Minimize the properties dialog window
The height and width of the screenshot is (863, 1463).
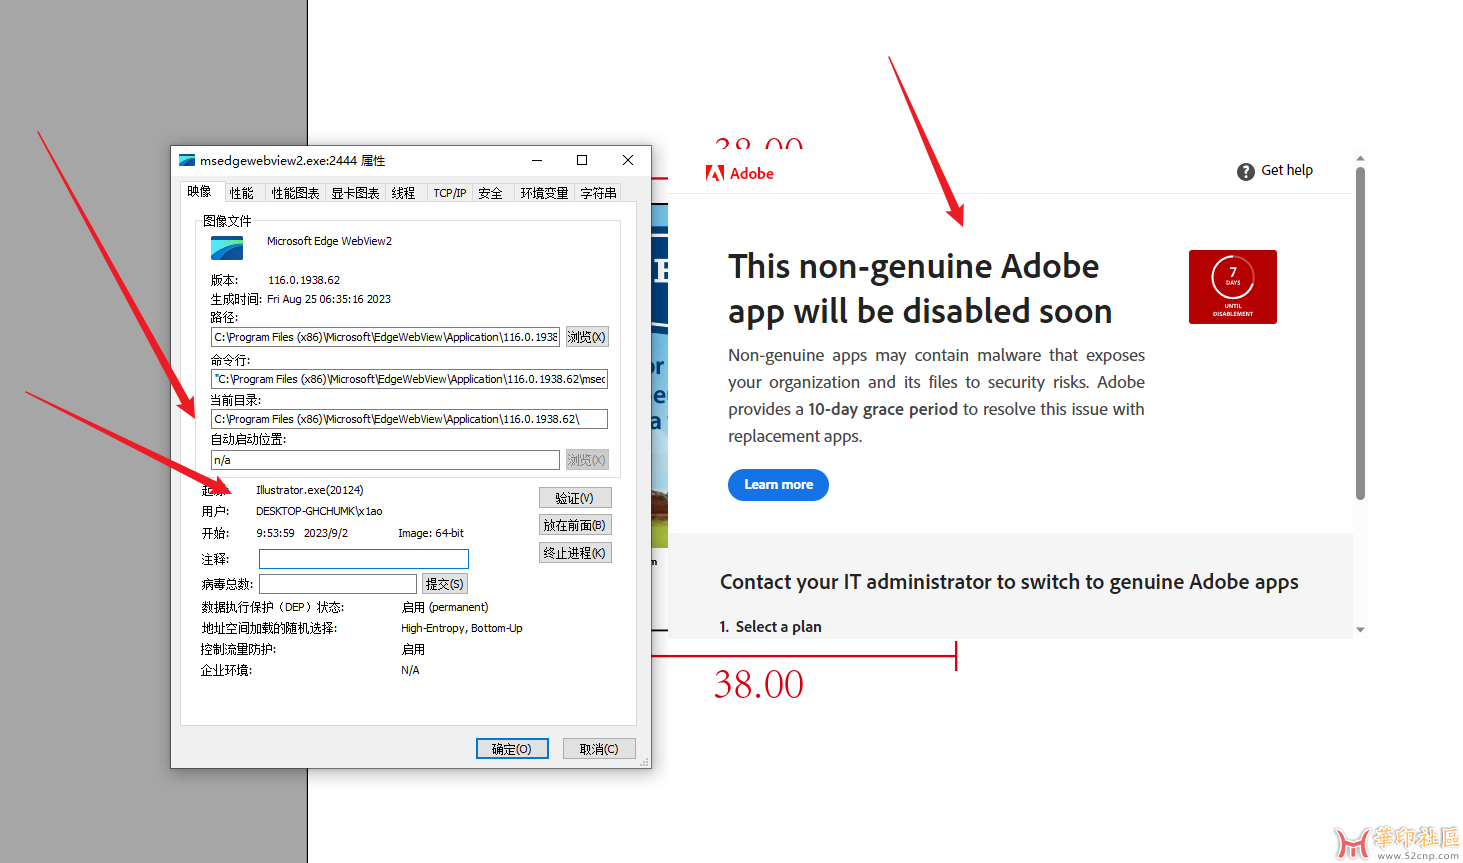pos(537,160)
